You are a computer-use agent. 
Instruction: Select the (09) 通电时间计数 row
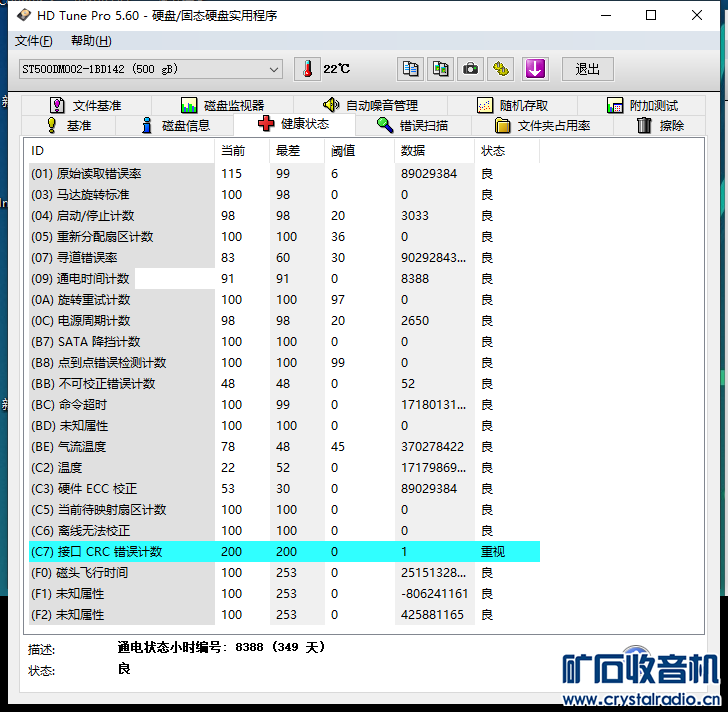(284, 278)
